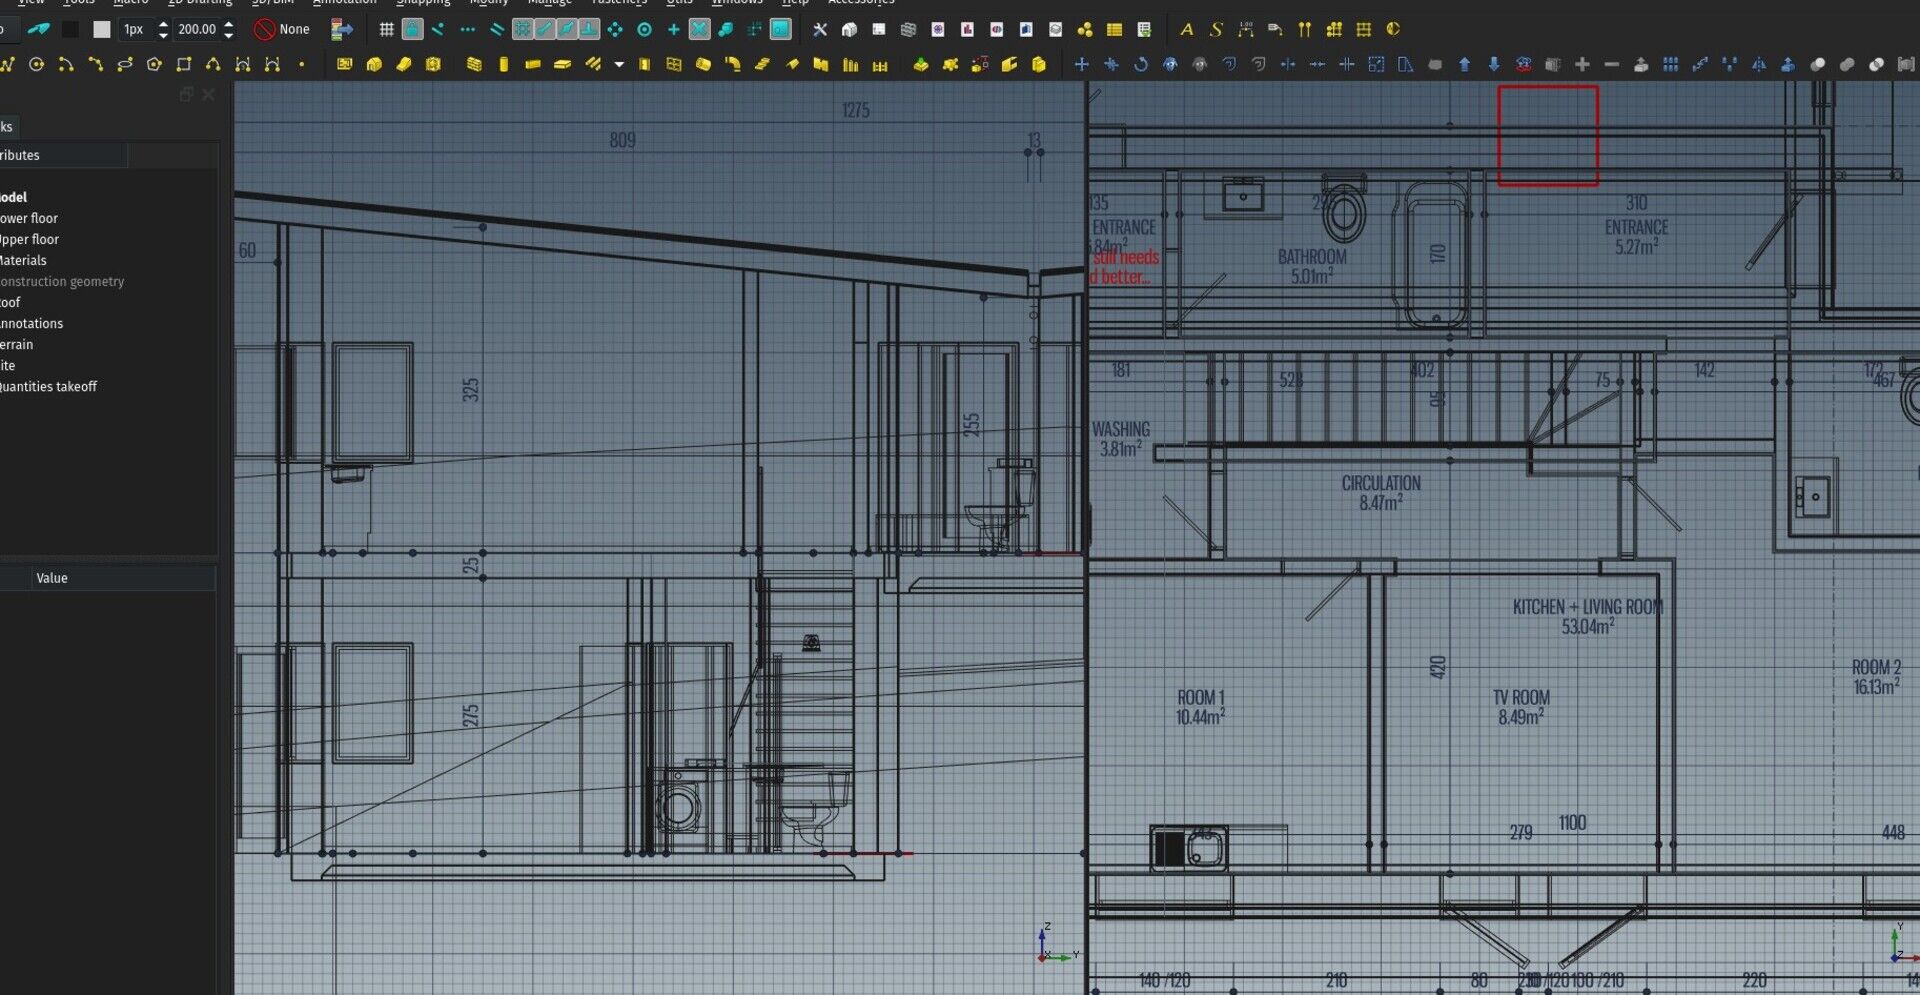Select the gray minus remove-component tool
Viewport: 1920px width, 995px height.
(x=1611, y=64)
